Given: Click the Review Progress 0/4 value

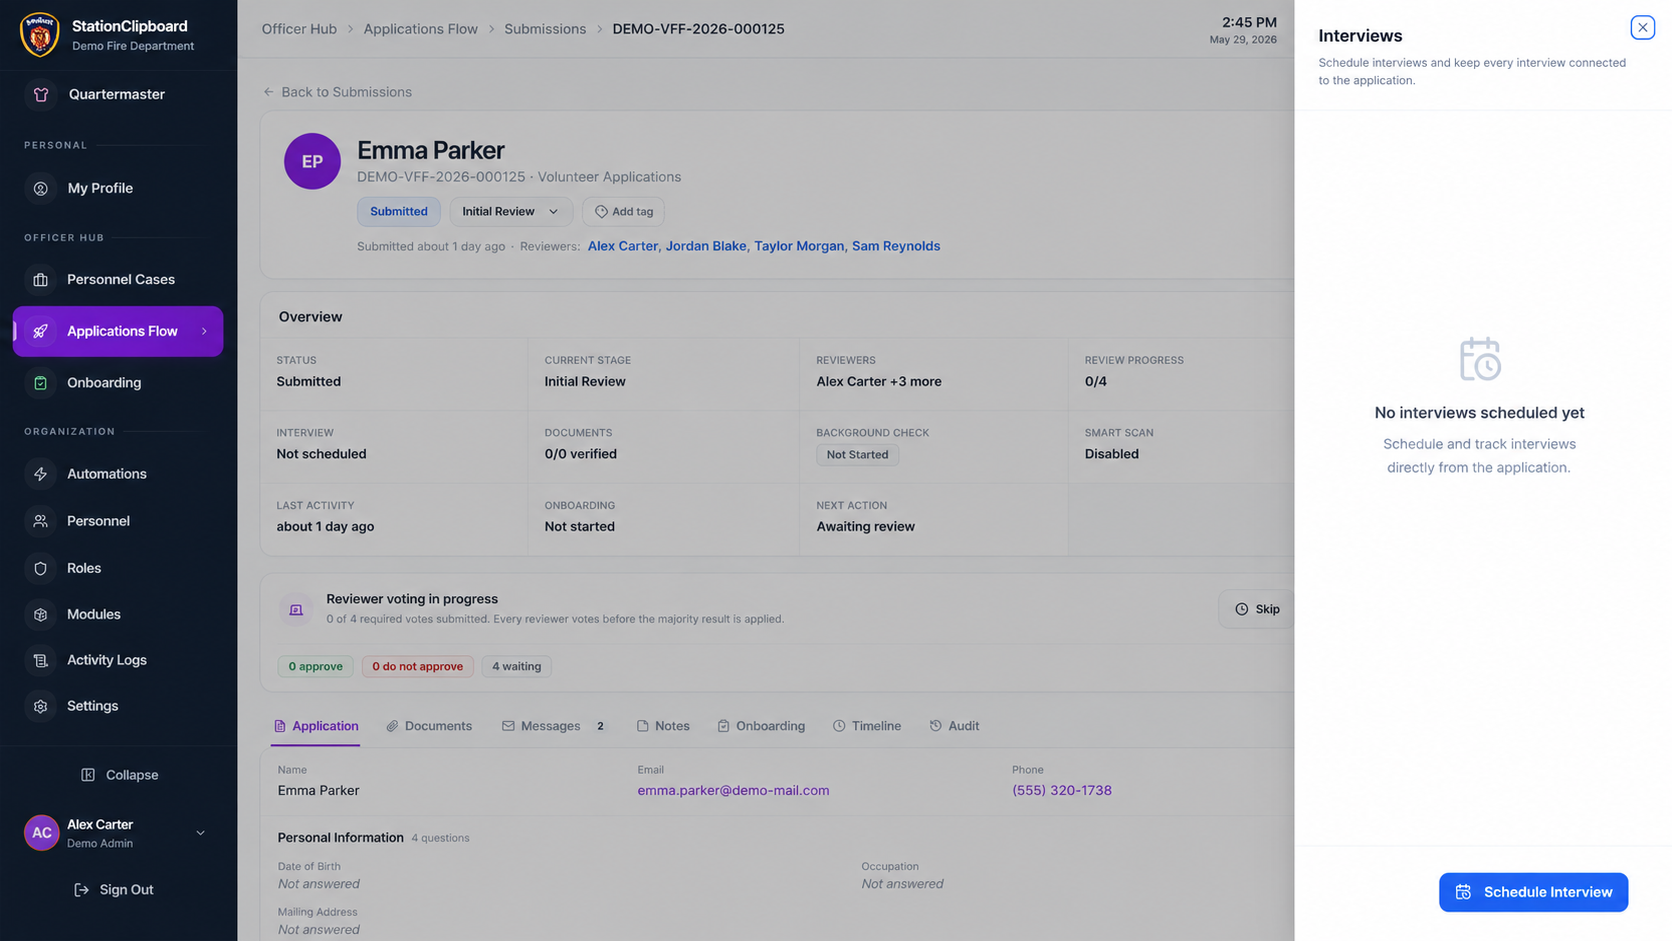Looking at the screenshot, I should point(1096,381).
